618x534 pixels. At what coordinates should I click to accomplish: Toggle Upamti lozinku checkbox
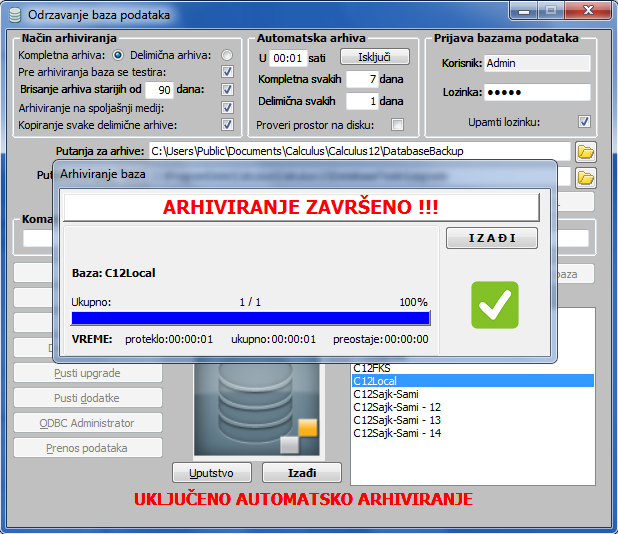coord(584,121)
